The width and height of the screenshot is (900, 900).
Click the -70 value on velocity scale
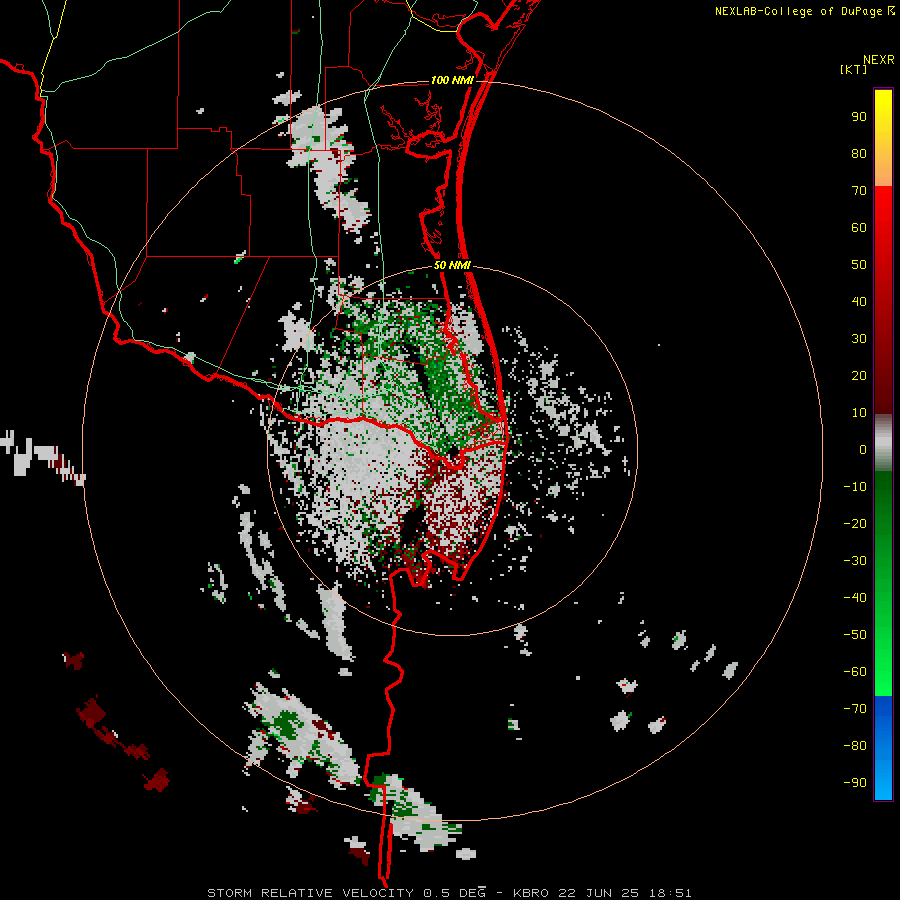[855, 708]
